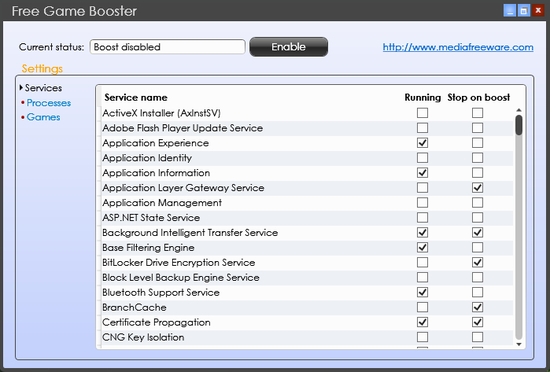The image size is (550, 372).
Task: Click the Stop on boost column header
Action: 478,97
